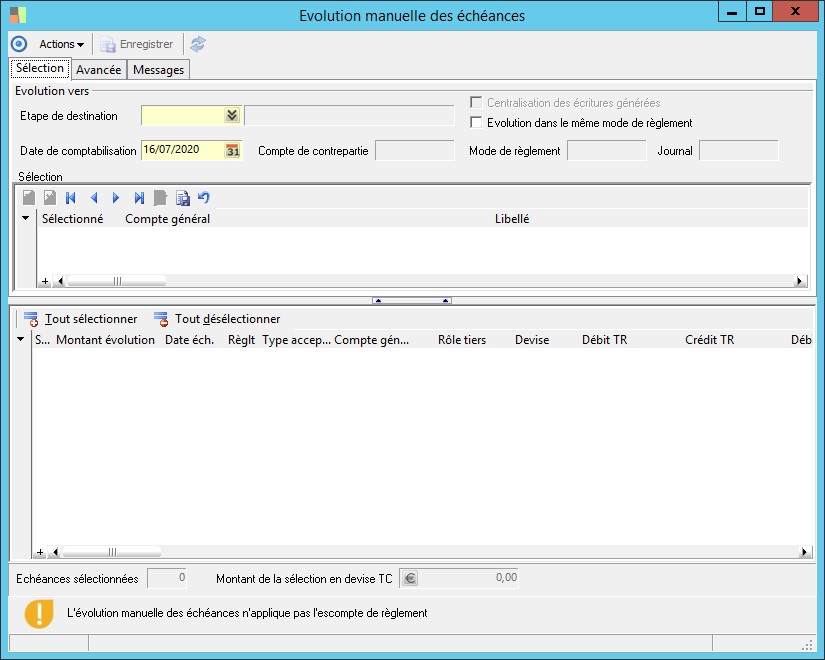This screenshot has height=660, width=825.
Task: Expand the Etape de destination dropdown
Action: (232, 115)
